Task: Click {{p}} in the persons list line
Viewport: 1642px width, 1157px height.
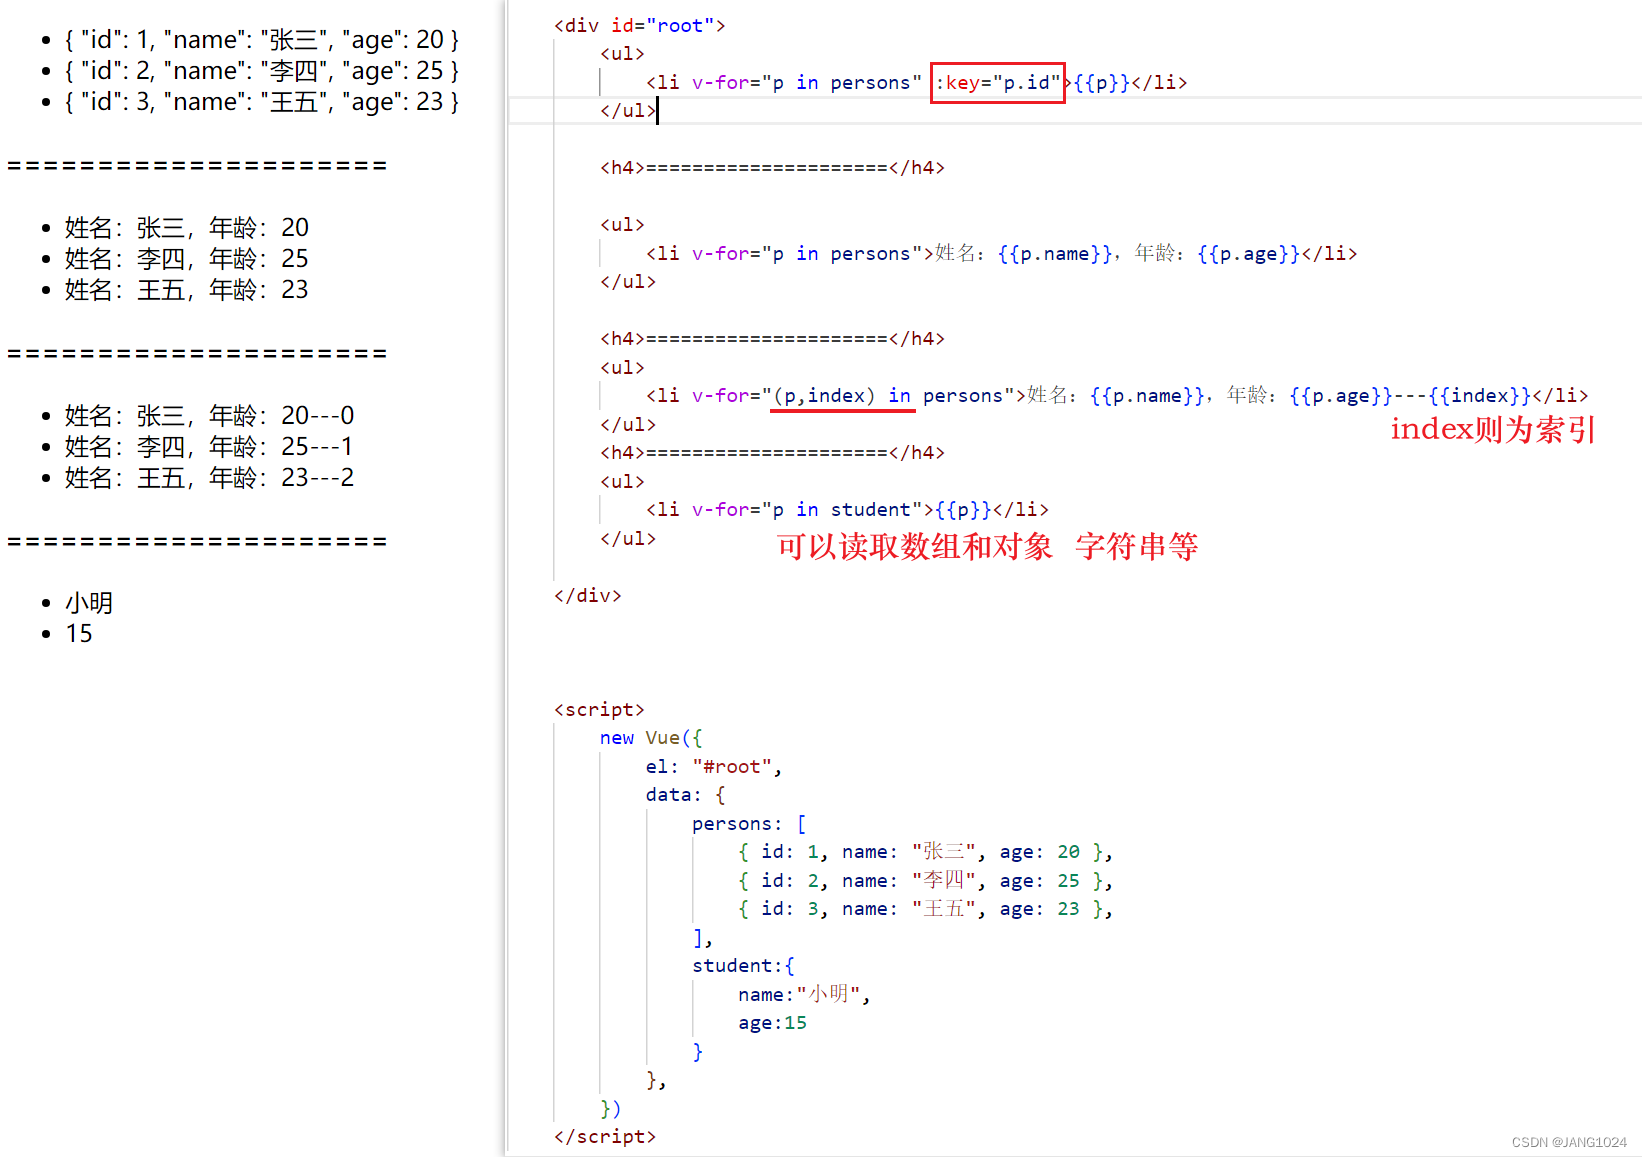Action: pos(1102,82)
